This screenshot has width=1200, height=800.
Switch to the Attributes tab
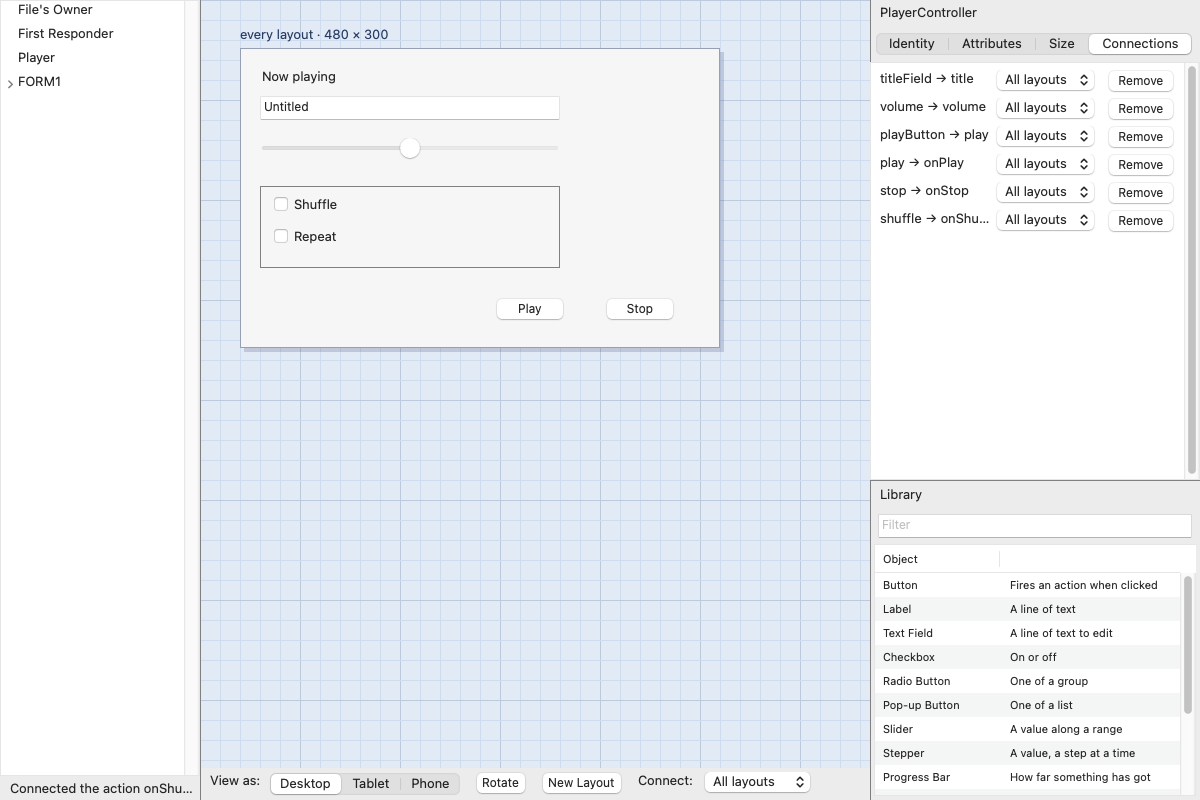coord(991,44)
